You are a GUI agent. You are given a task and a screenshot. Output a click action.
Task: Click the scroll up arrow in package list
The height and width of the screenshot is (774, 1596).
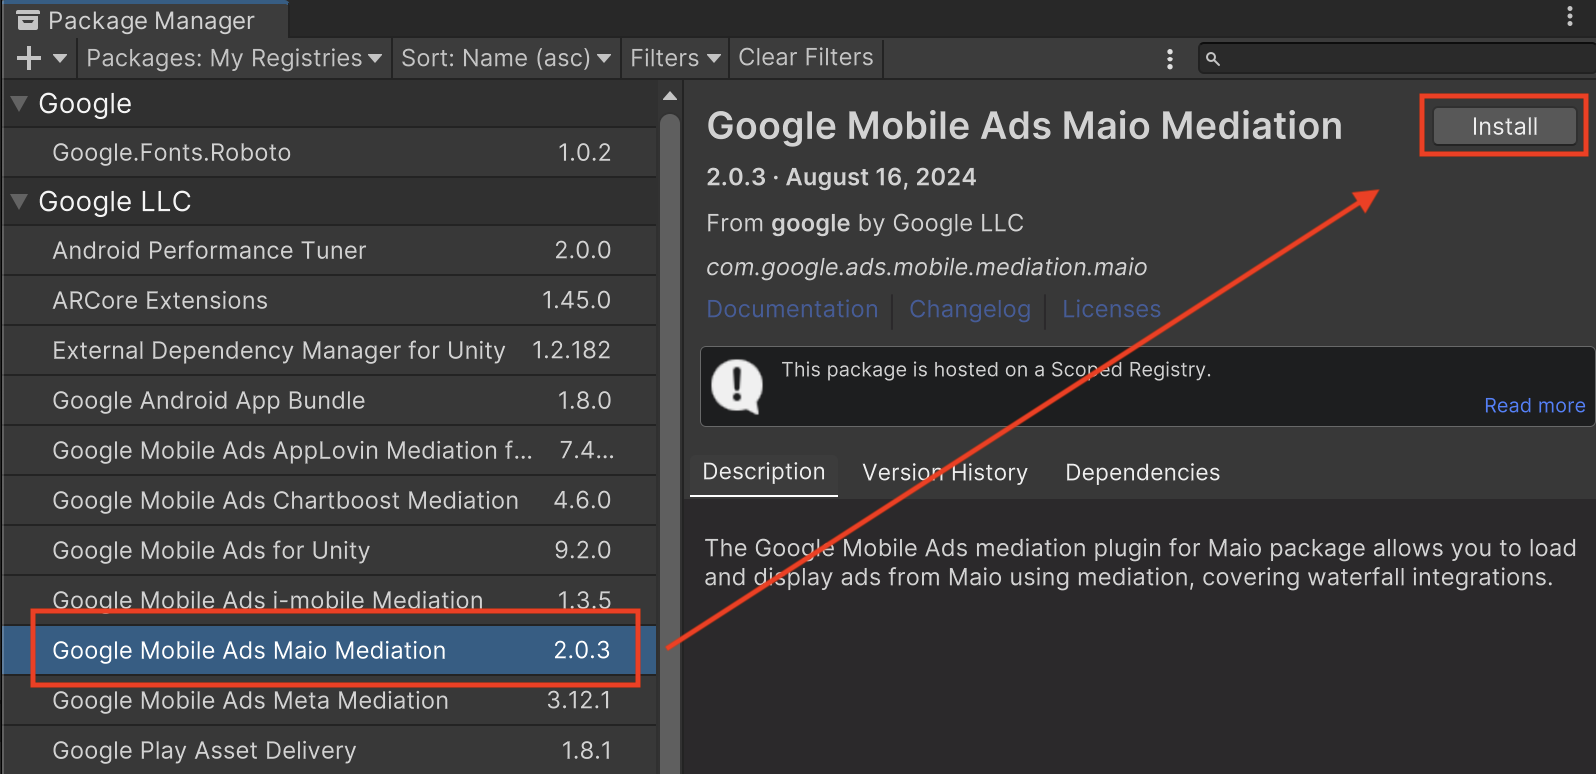(x=670, y=97)
